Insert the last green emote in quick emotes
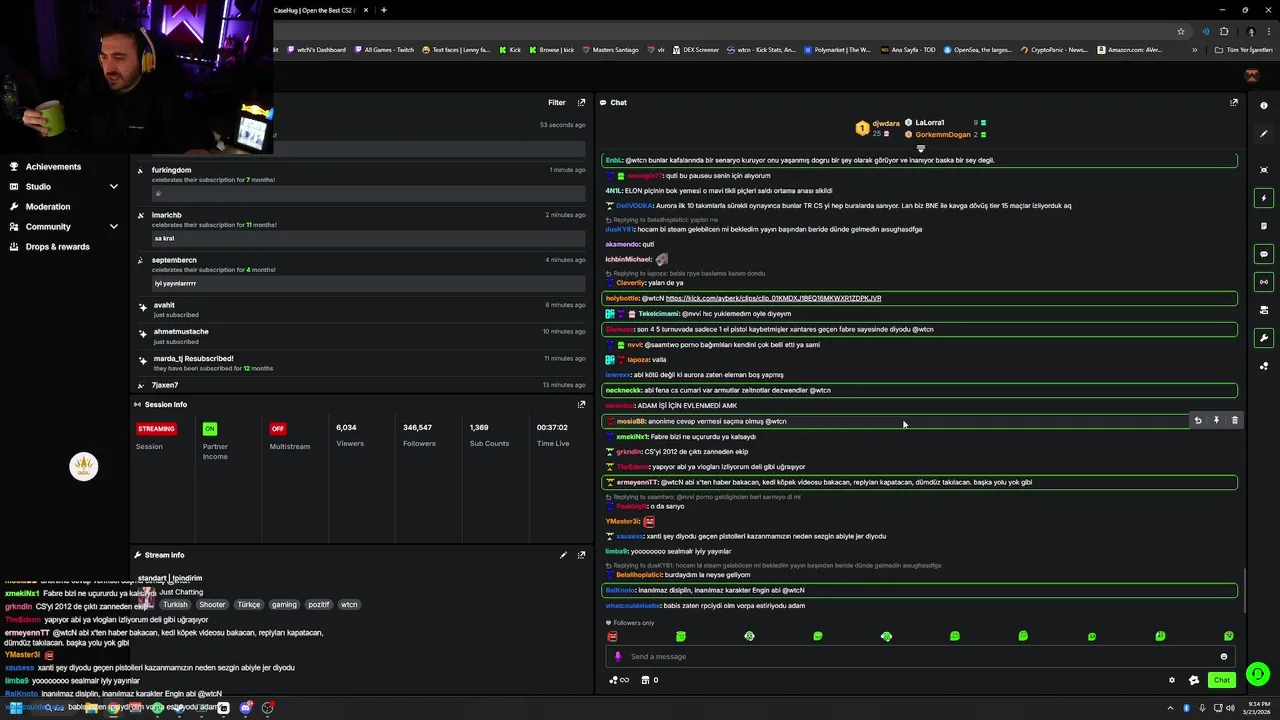The height and width of the screenshot is (720, 1280). click(x=1229, y=636)
